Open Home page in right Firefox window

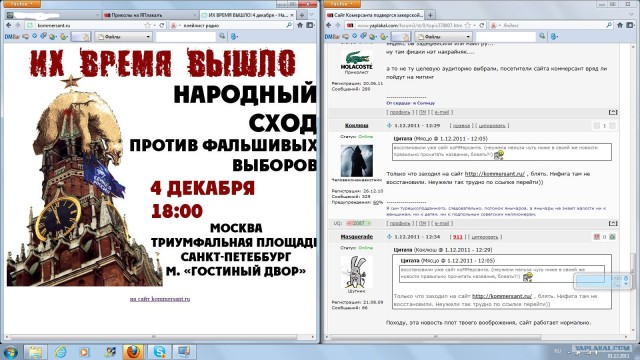(x=620, y=25)
